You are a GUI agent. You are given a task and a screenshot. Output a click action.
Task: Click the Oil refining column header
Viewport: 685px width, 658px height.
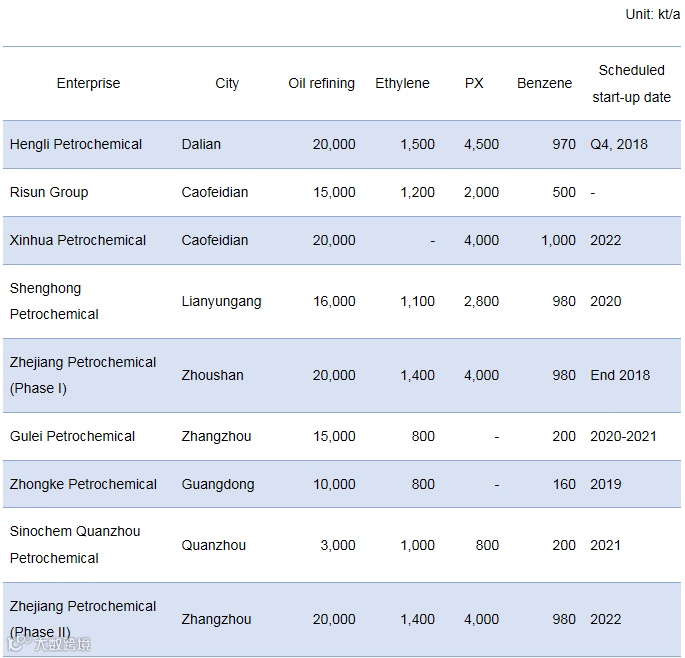(321, 83)
